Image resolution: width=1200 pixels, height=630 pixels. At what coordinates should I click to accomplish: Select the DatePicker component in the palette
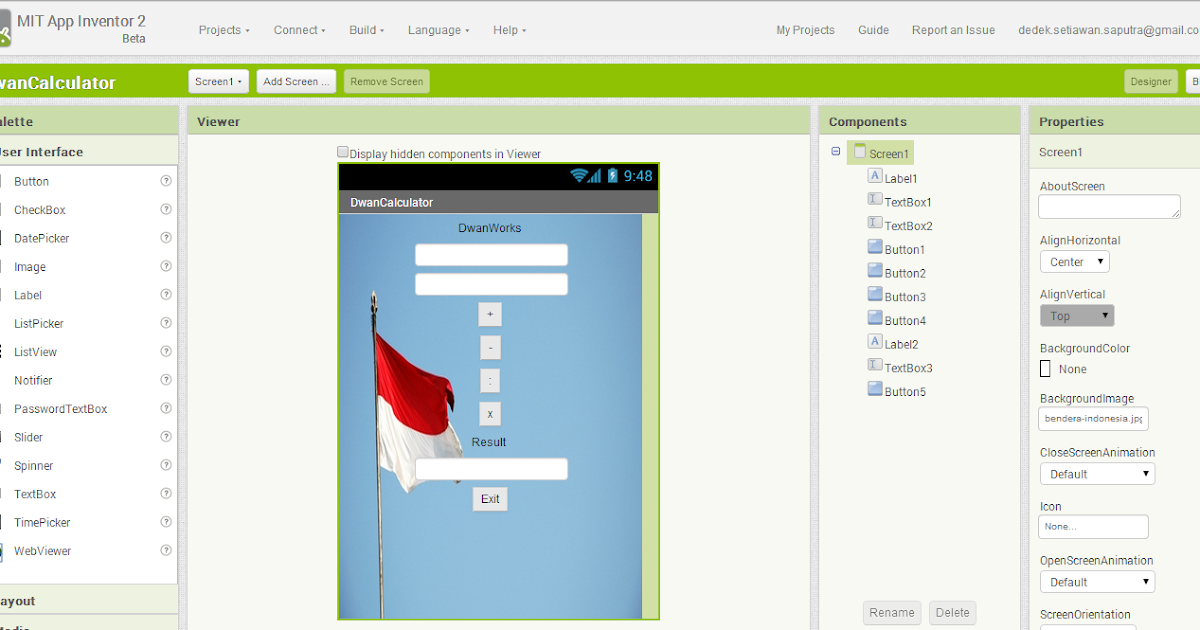coord(41,238)
